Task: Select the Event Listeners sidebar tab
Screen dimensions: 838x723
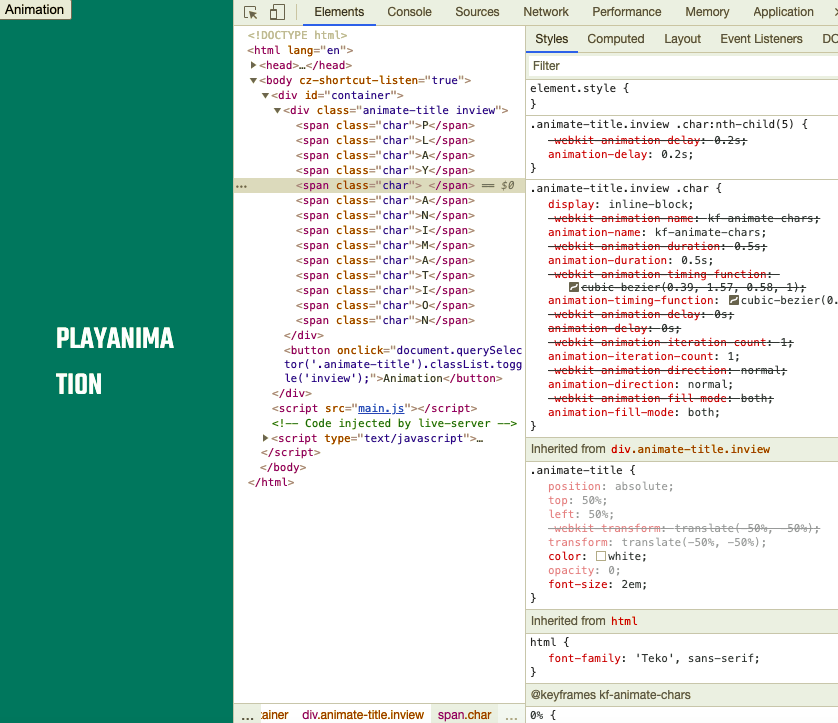Action: pos(761,39)
